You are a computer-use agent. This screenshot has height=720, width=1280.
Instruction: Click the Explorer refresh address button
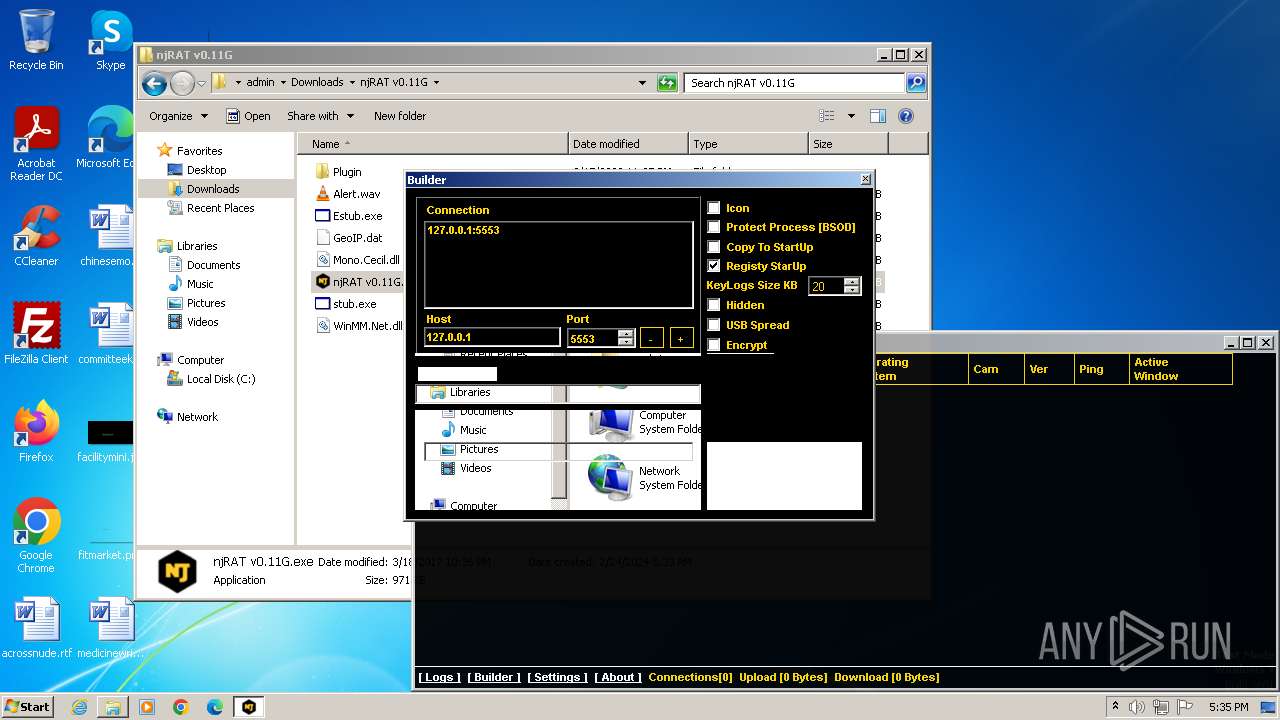[x=667, y=83]
